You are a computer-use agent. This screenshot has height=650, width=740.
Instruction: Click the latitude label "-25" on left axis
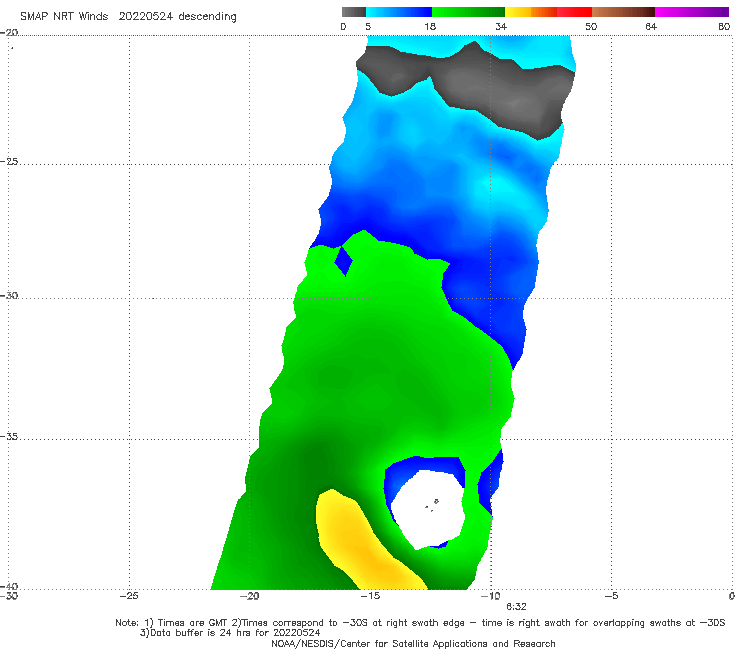pyautogui.click(x=9, y=162)
